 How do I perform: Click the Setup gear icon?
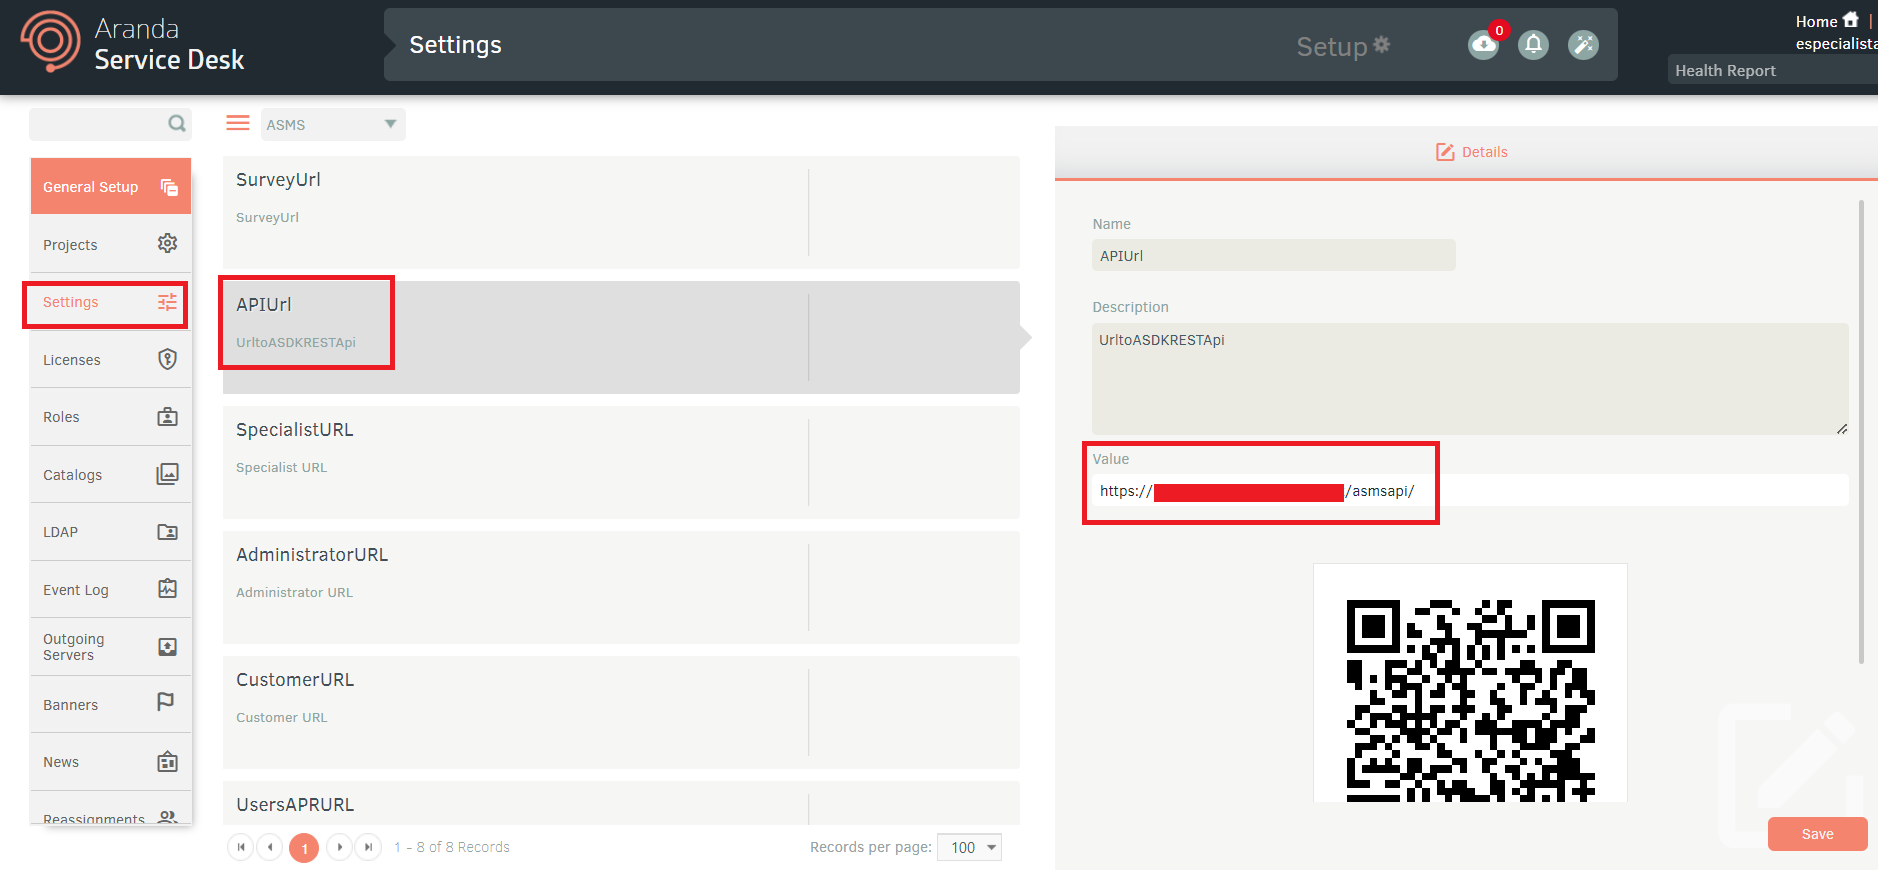click(1381, 45)
